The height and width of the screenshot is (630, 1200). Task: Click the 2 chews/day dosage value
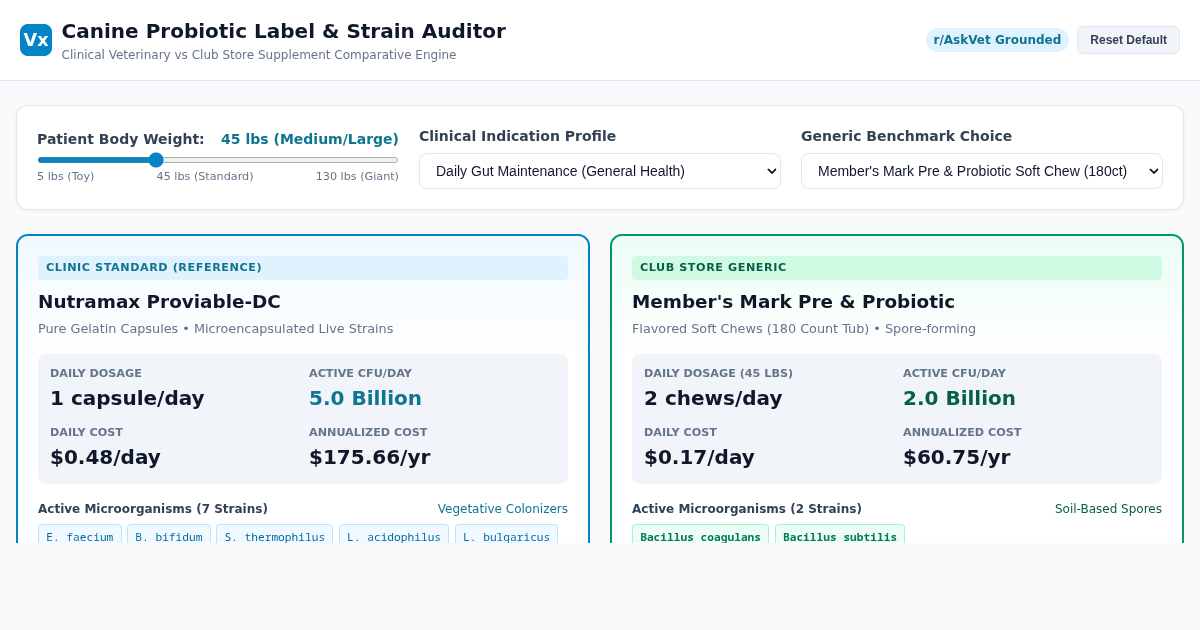713,398
